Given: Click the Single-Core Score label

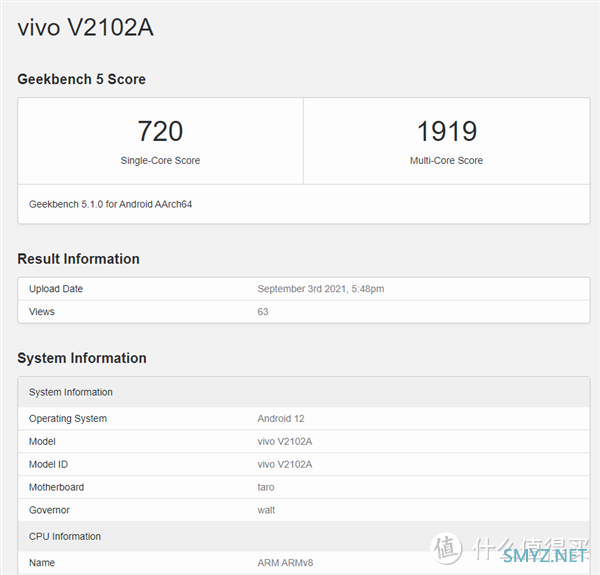Looking at the screenshot, I should click(160, 160).
